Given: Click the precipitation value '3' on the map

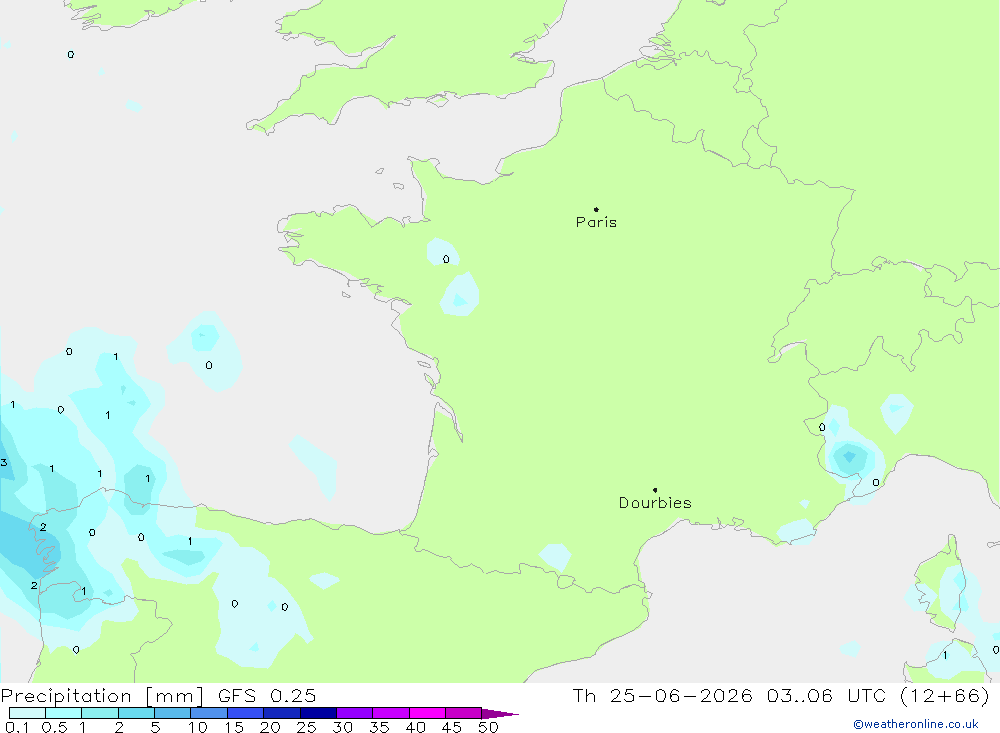Looking at the screenshot, I should coord(4,463).
